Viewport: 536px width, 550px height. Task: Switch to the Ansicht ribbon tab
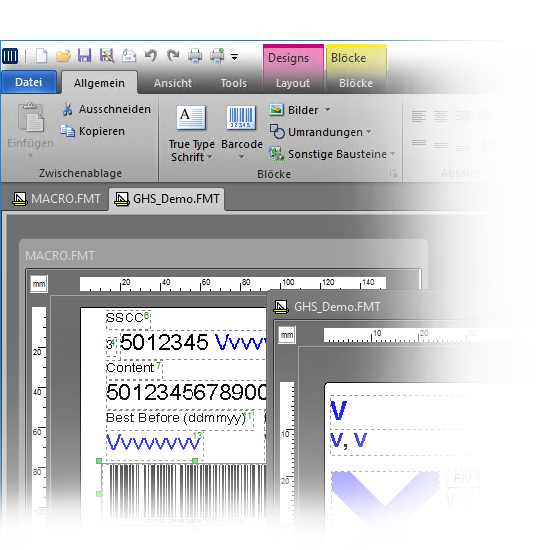(173, 83)
